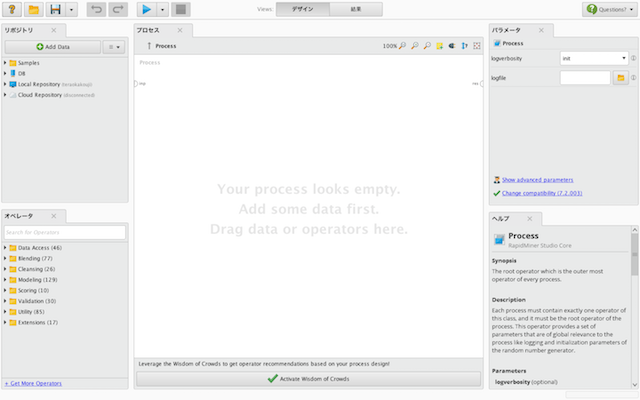This screenshot has width=640, height=400.
Task: Select the Extensions (17) operator group
Action: (33, 322)
